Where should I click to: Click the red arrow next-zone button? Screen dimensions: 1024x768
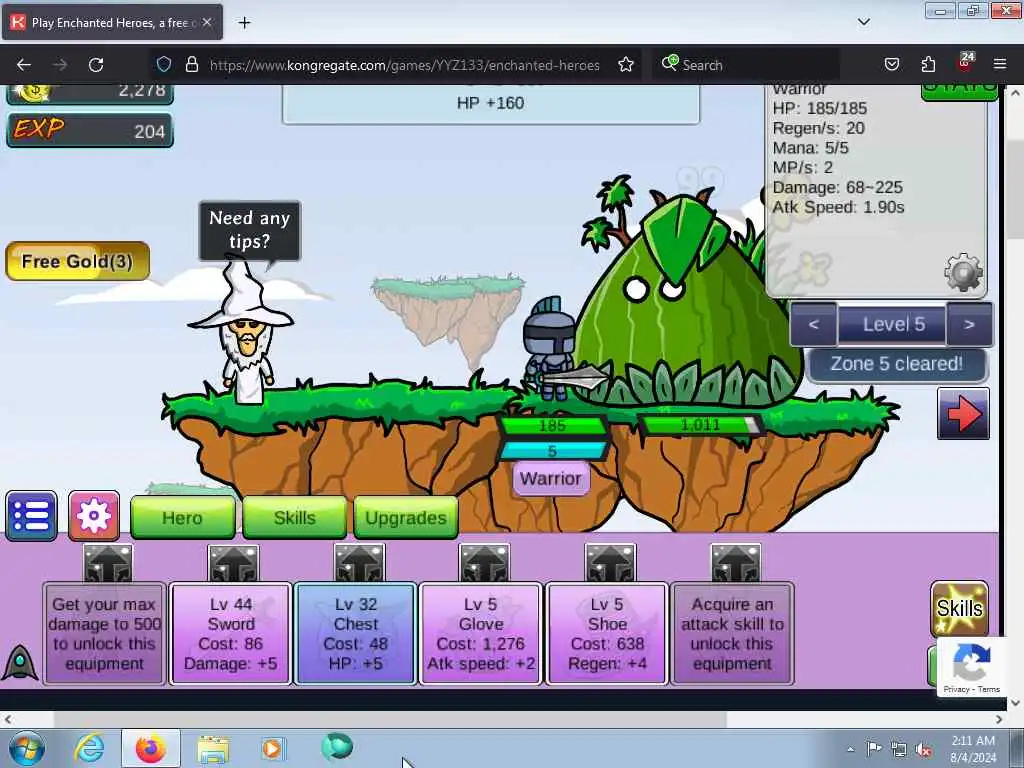963,414
